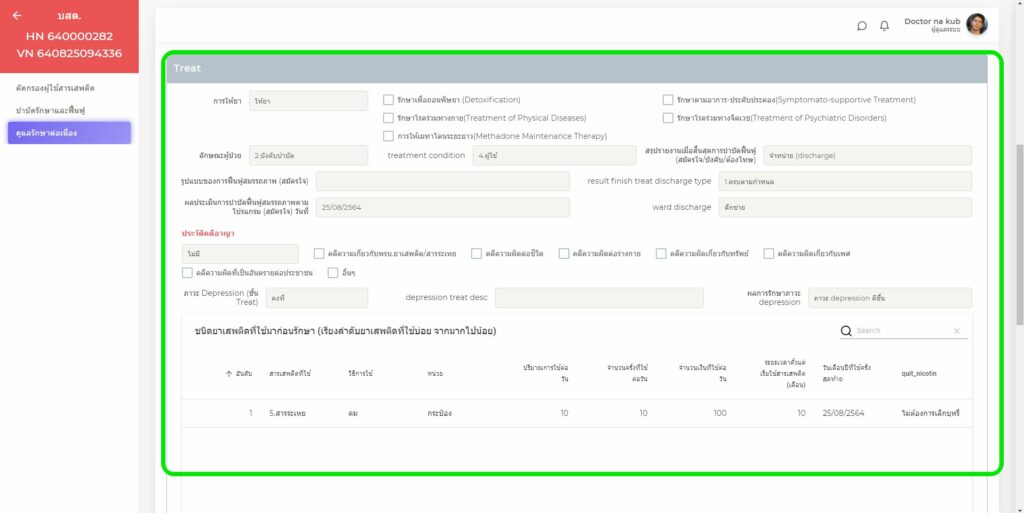Go to บำบัดรักษาและฟื้นฟู sidebar item
This screenshot has height=513, width=1024.
pos(51,110)
